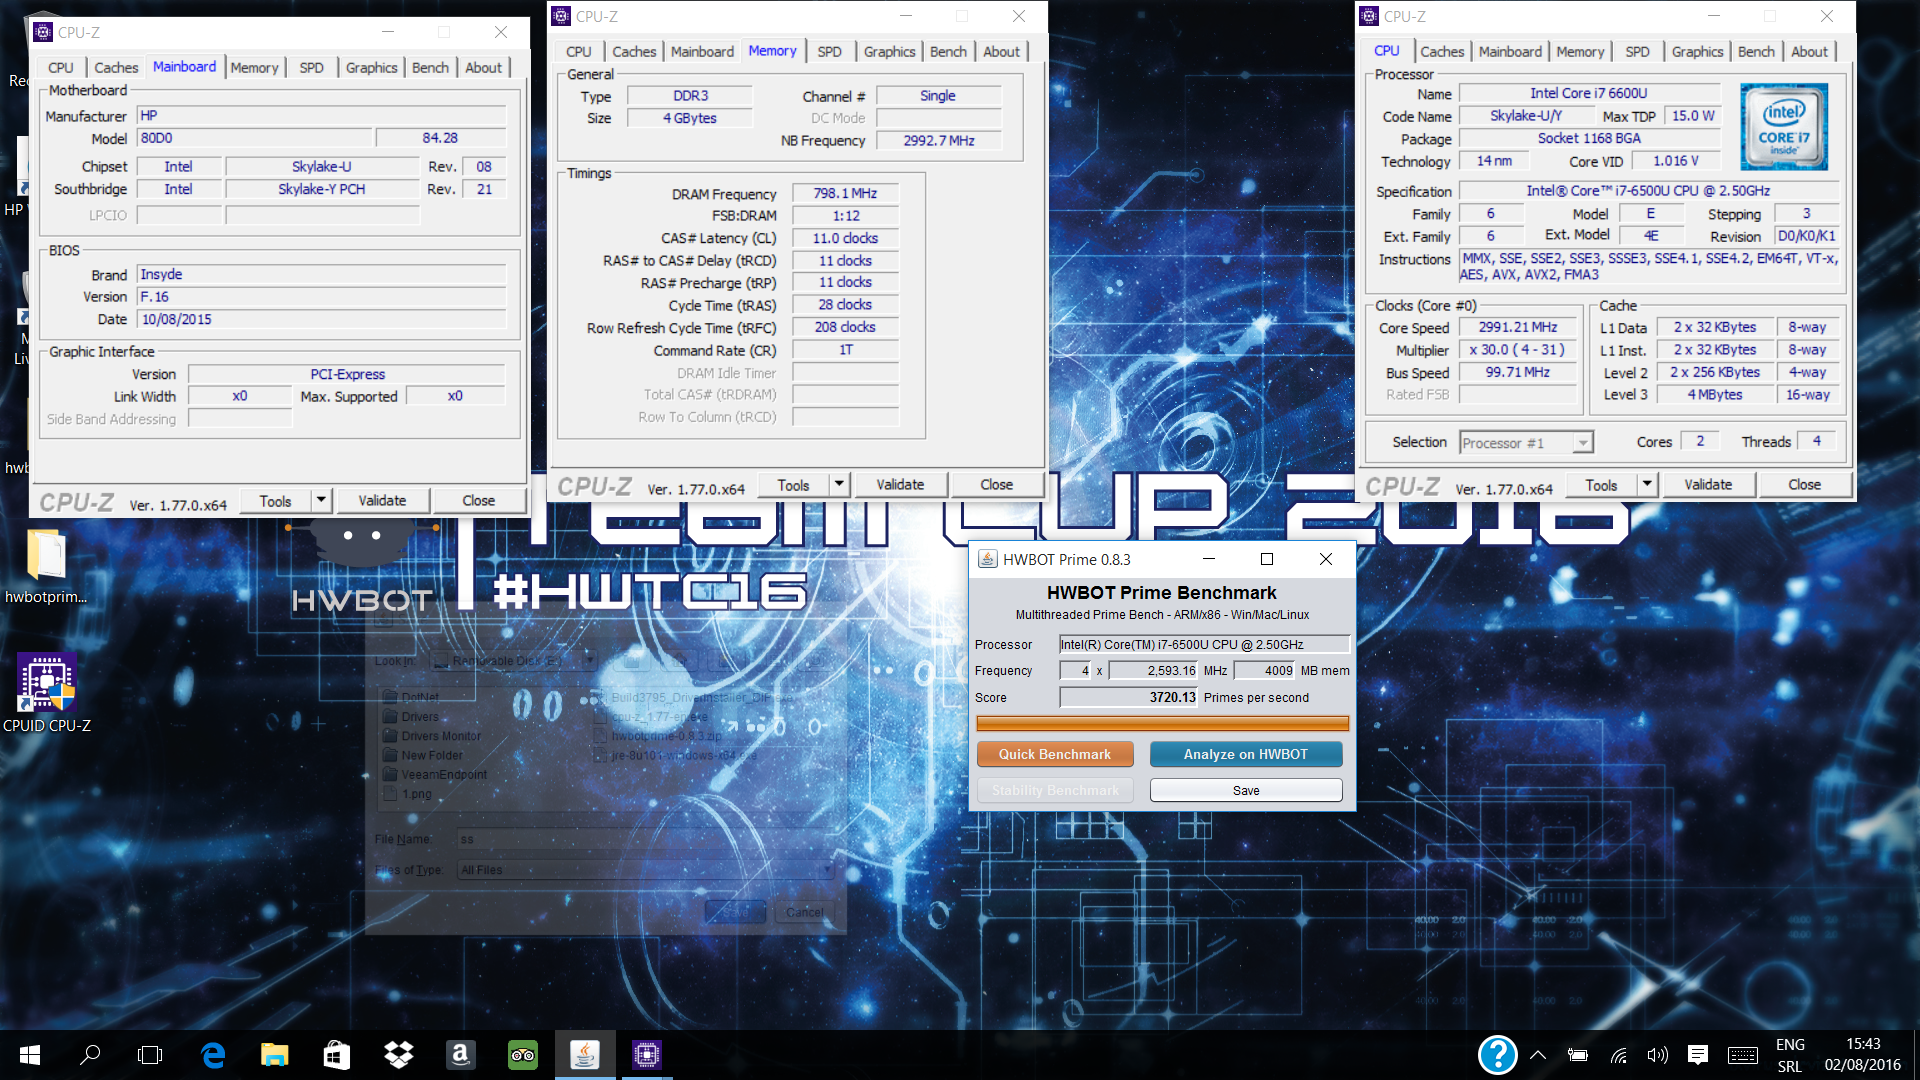Switch to Bench tab in CPU window
Screen dimensions: 1920x1080
(1756, 51)
